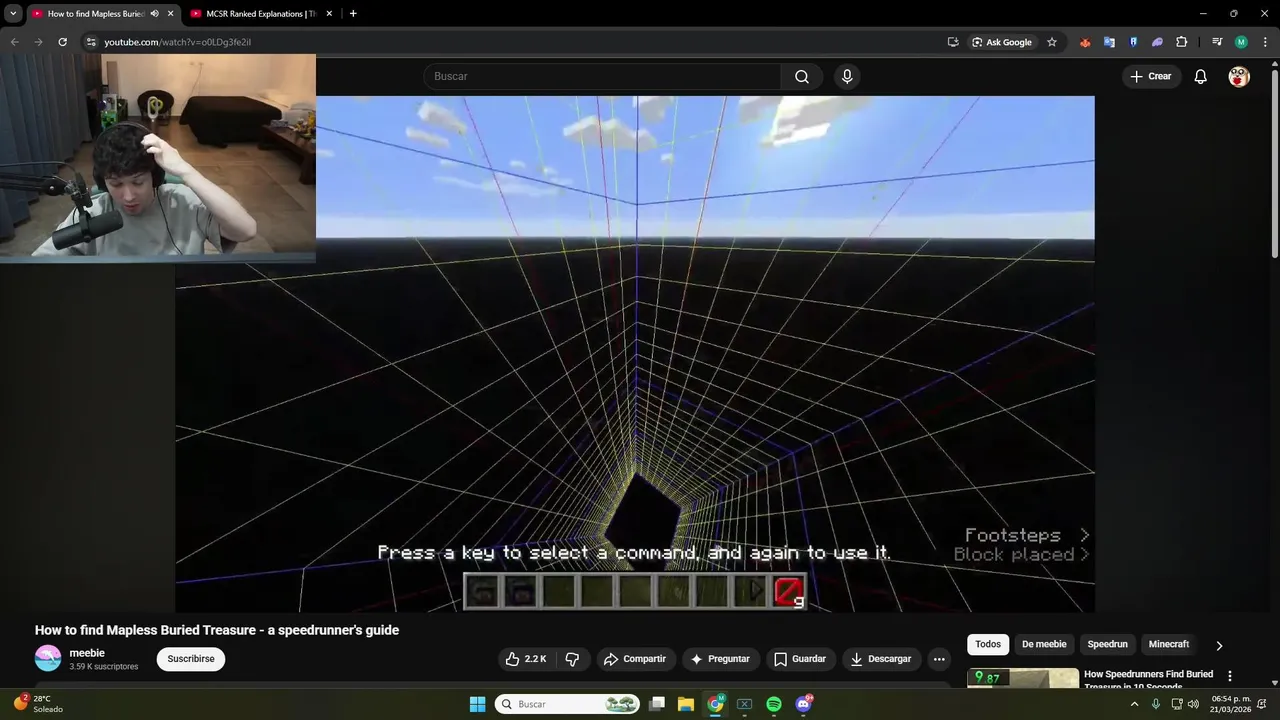Select the De meebie filter chip
The image size is (1280, 720).
click(x=1044, y=644)
